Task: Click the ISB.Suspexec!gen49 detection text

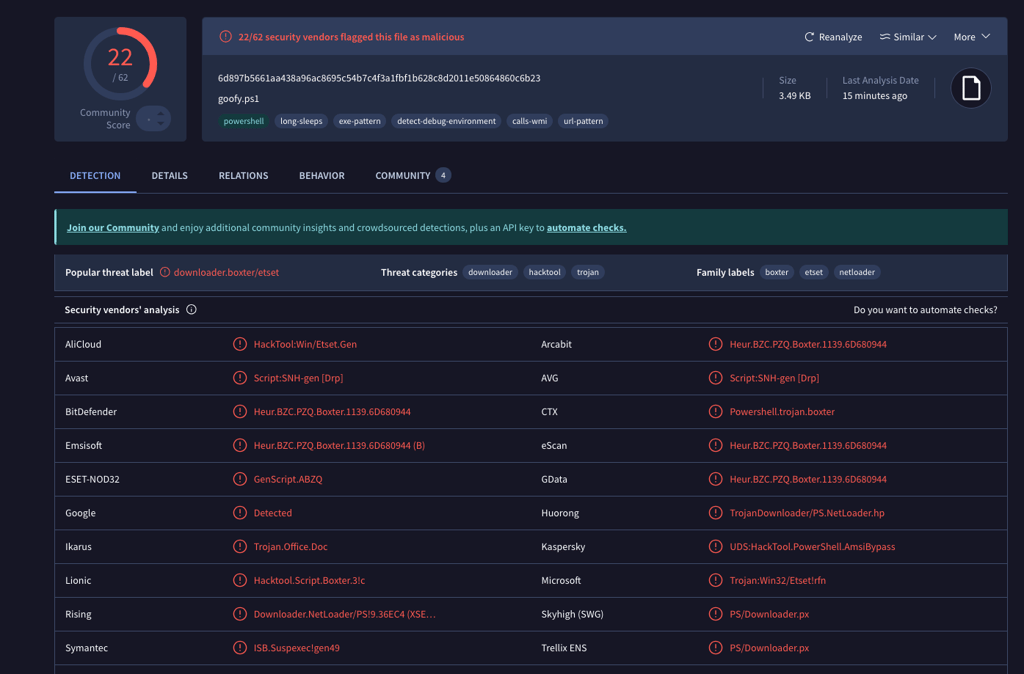Action: [296, 648]
